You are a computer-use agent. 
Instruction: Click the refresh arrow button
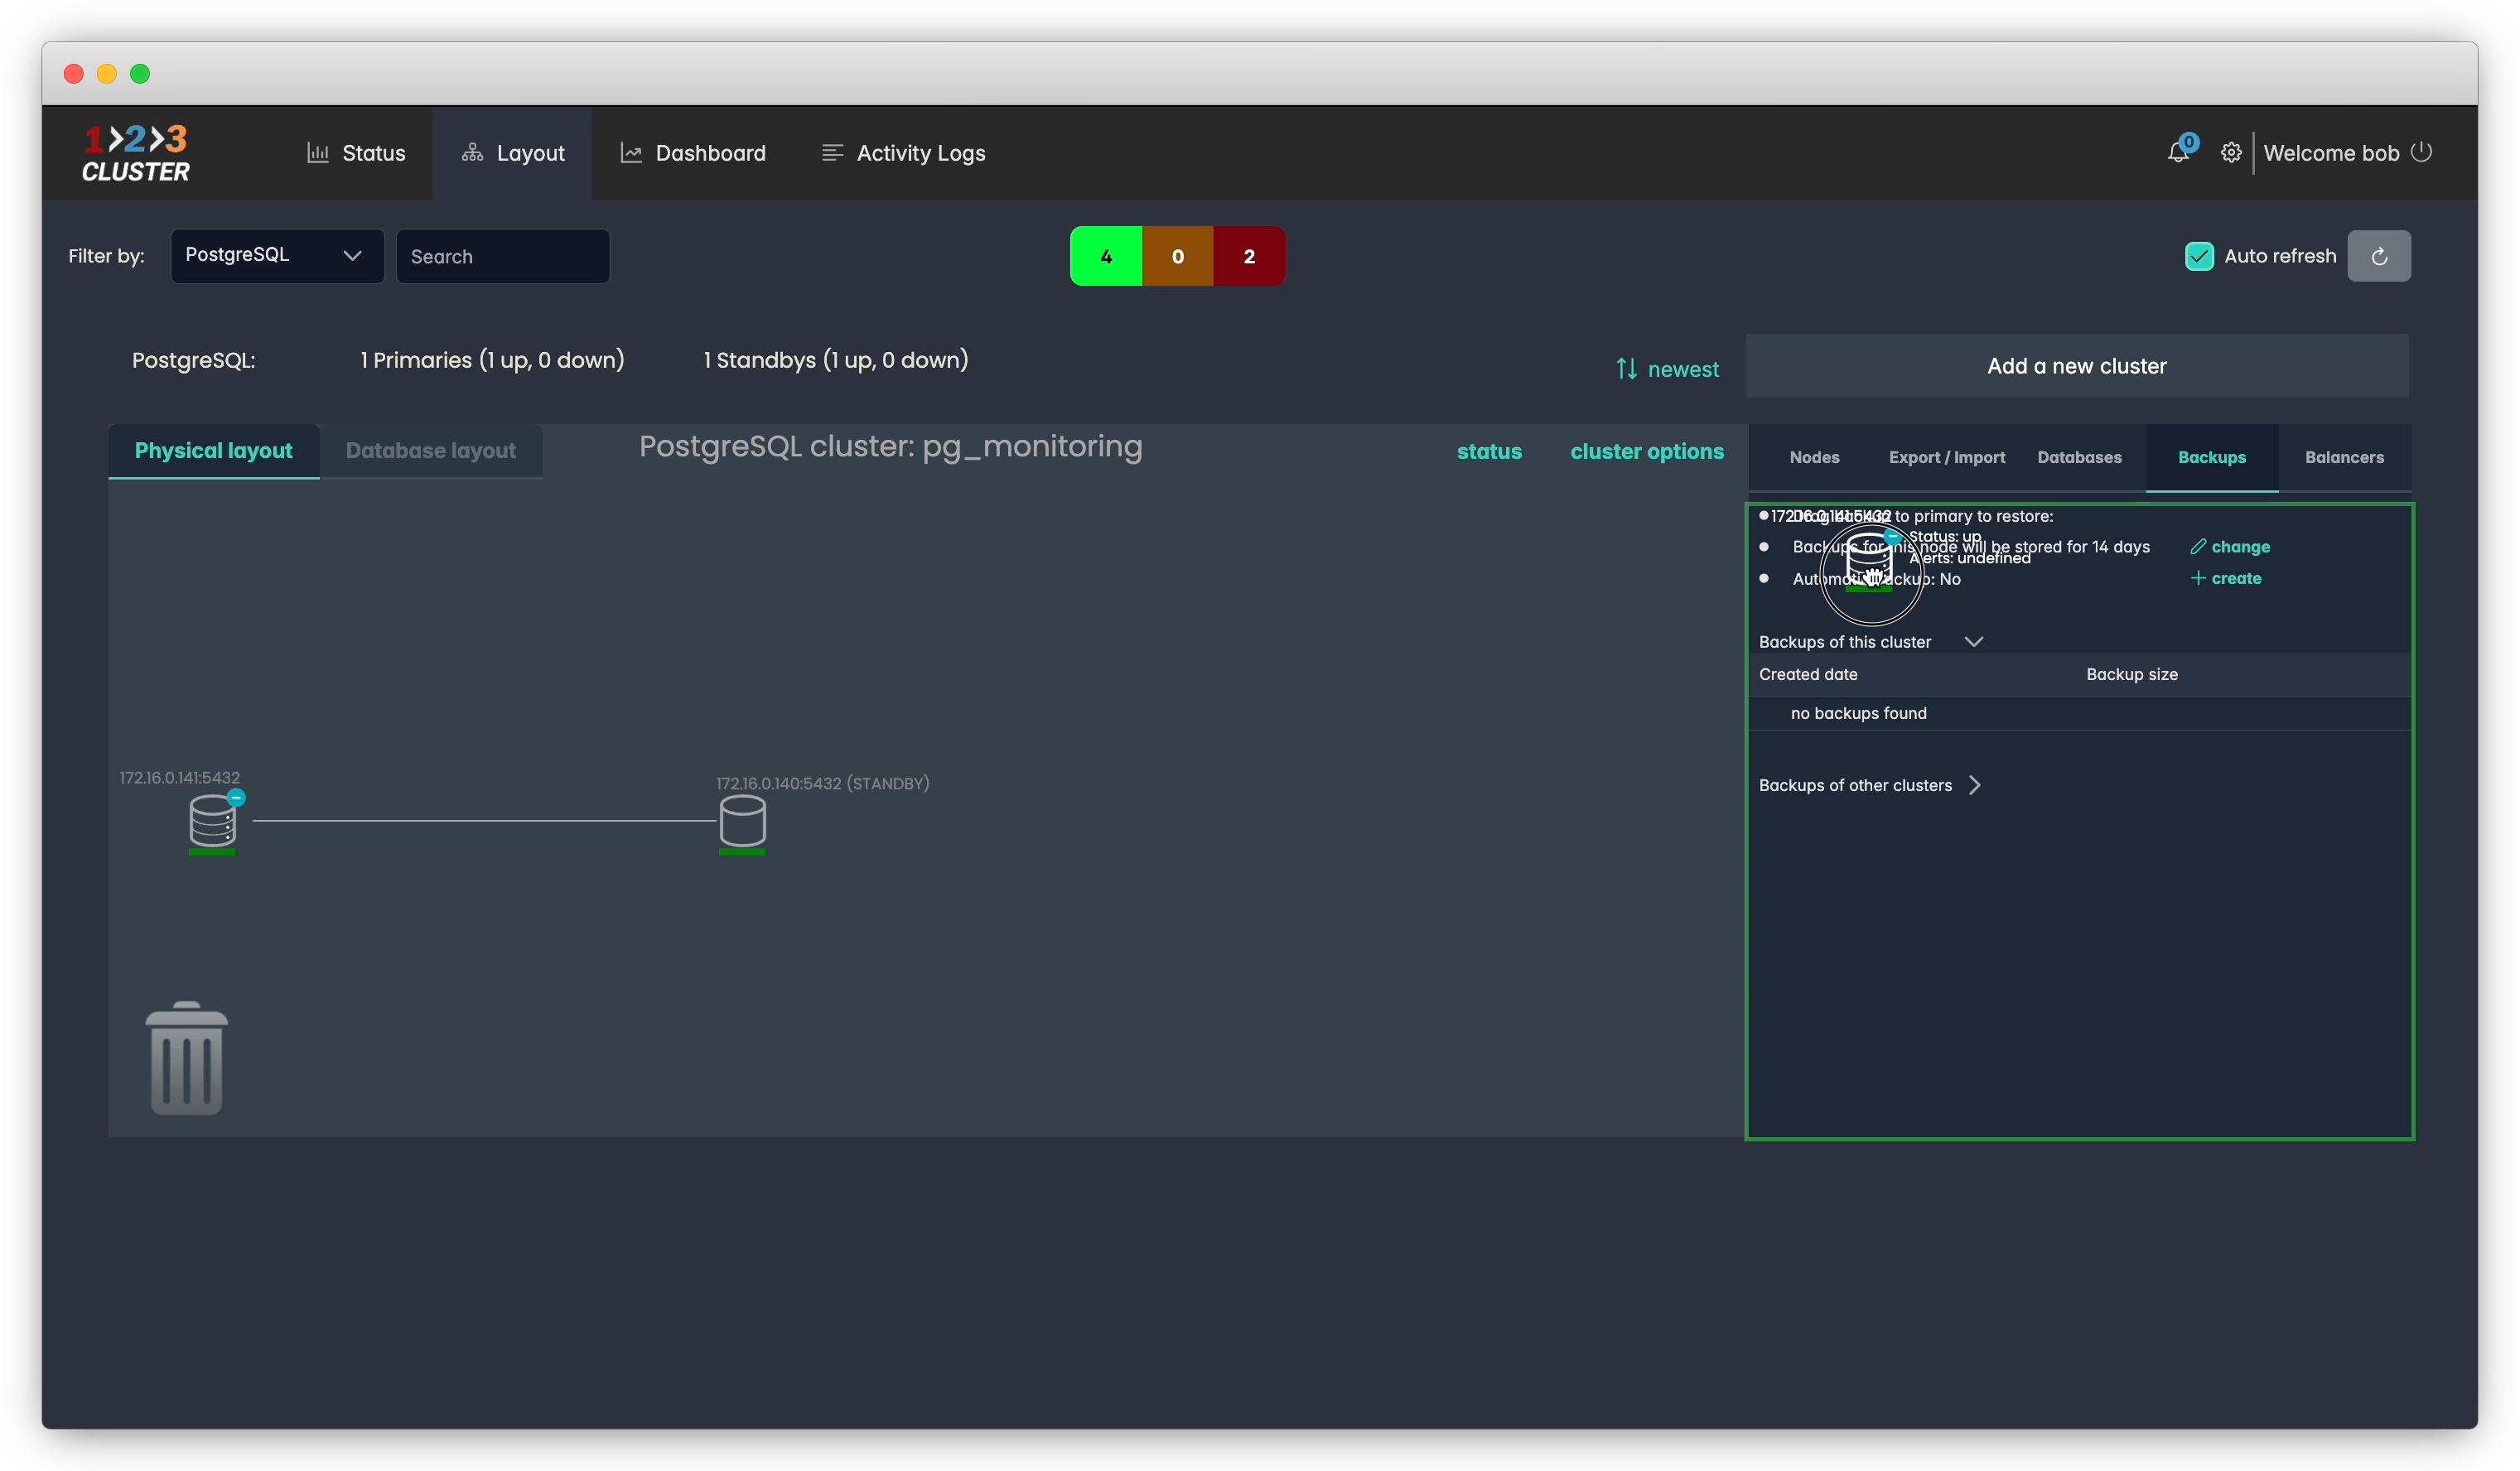click(2378, 256)
